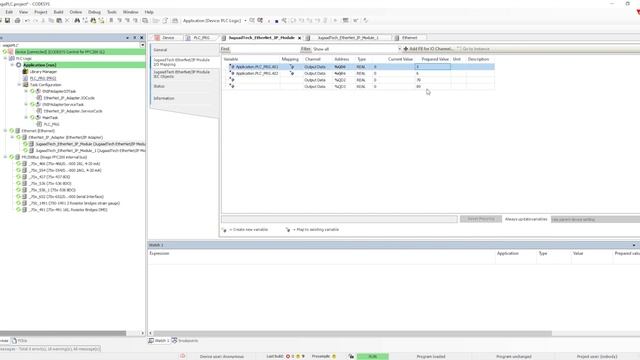Click Add FB for IO Channel button
640x360 pixels.
[429, 49]
